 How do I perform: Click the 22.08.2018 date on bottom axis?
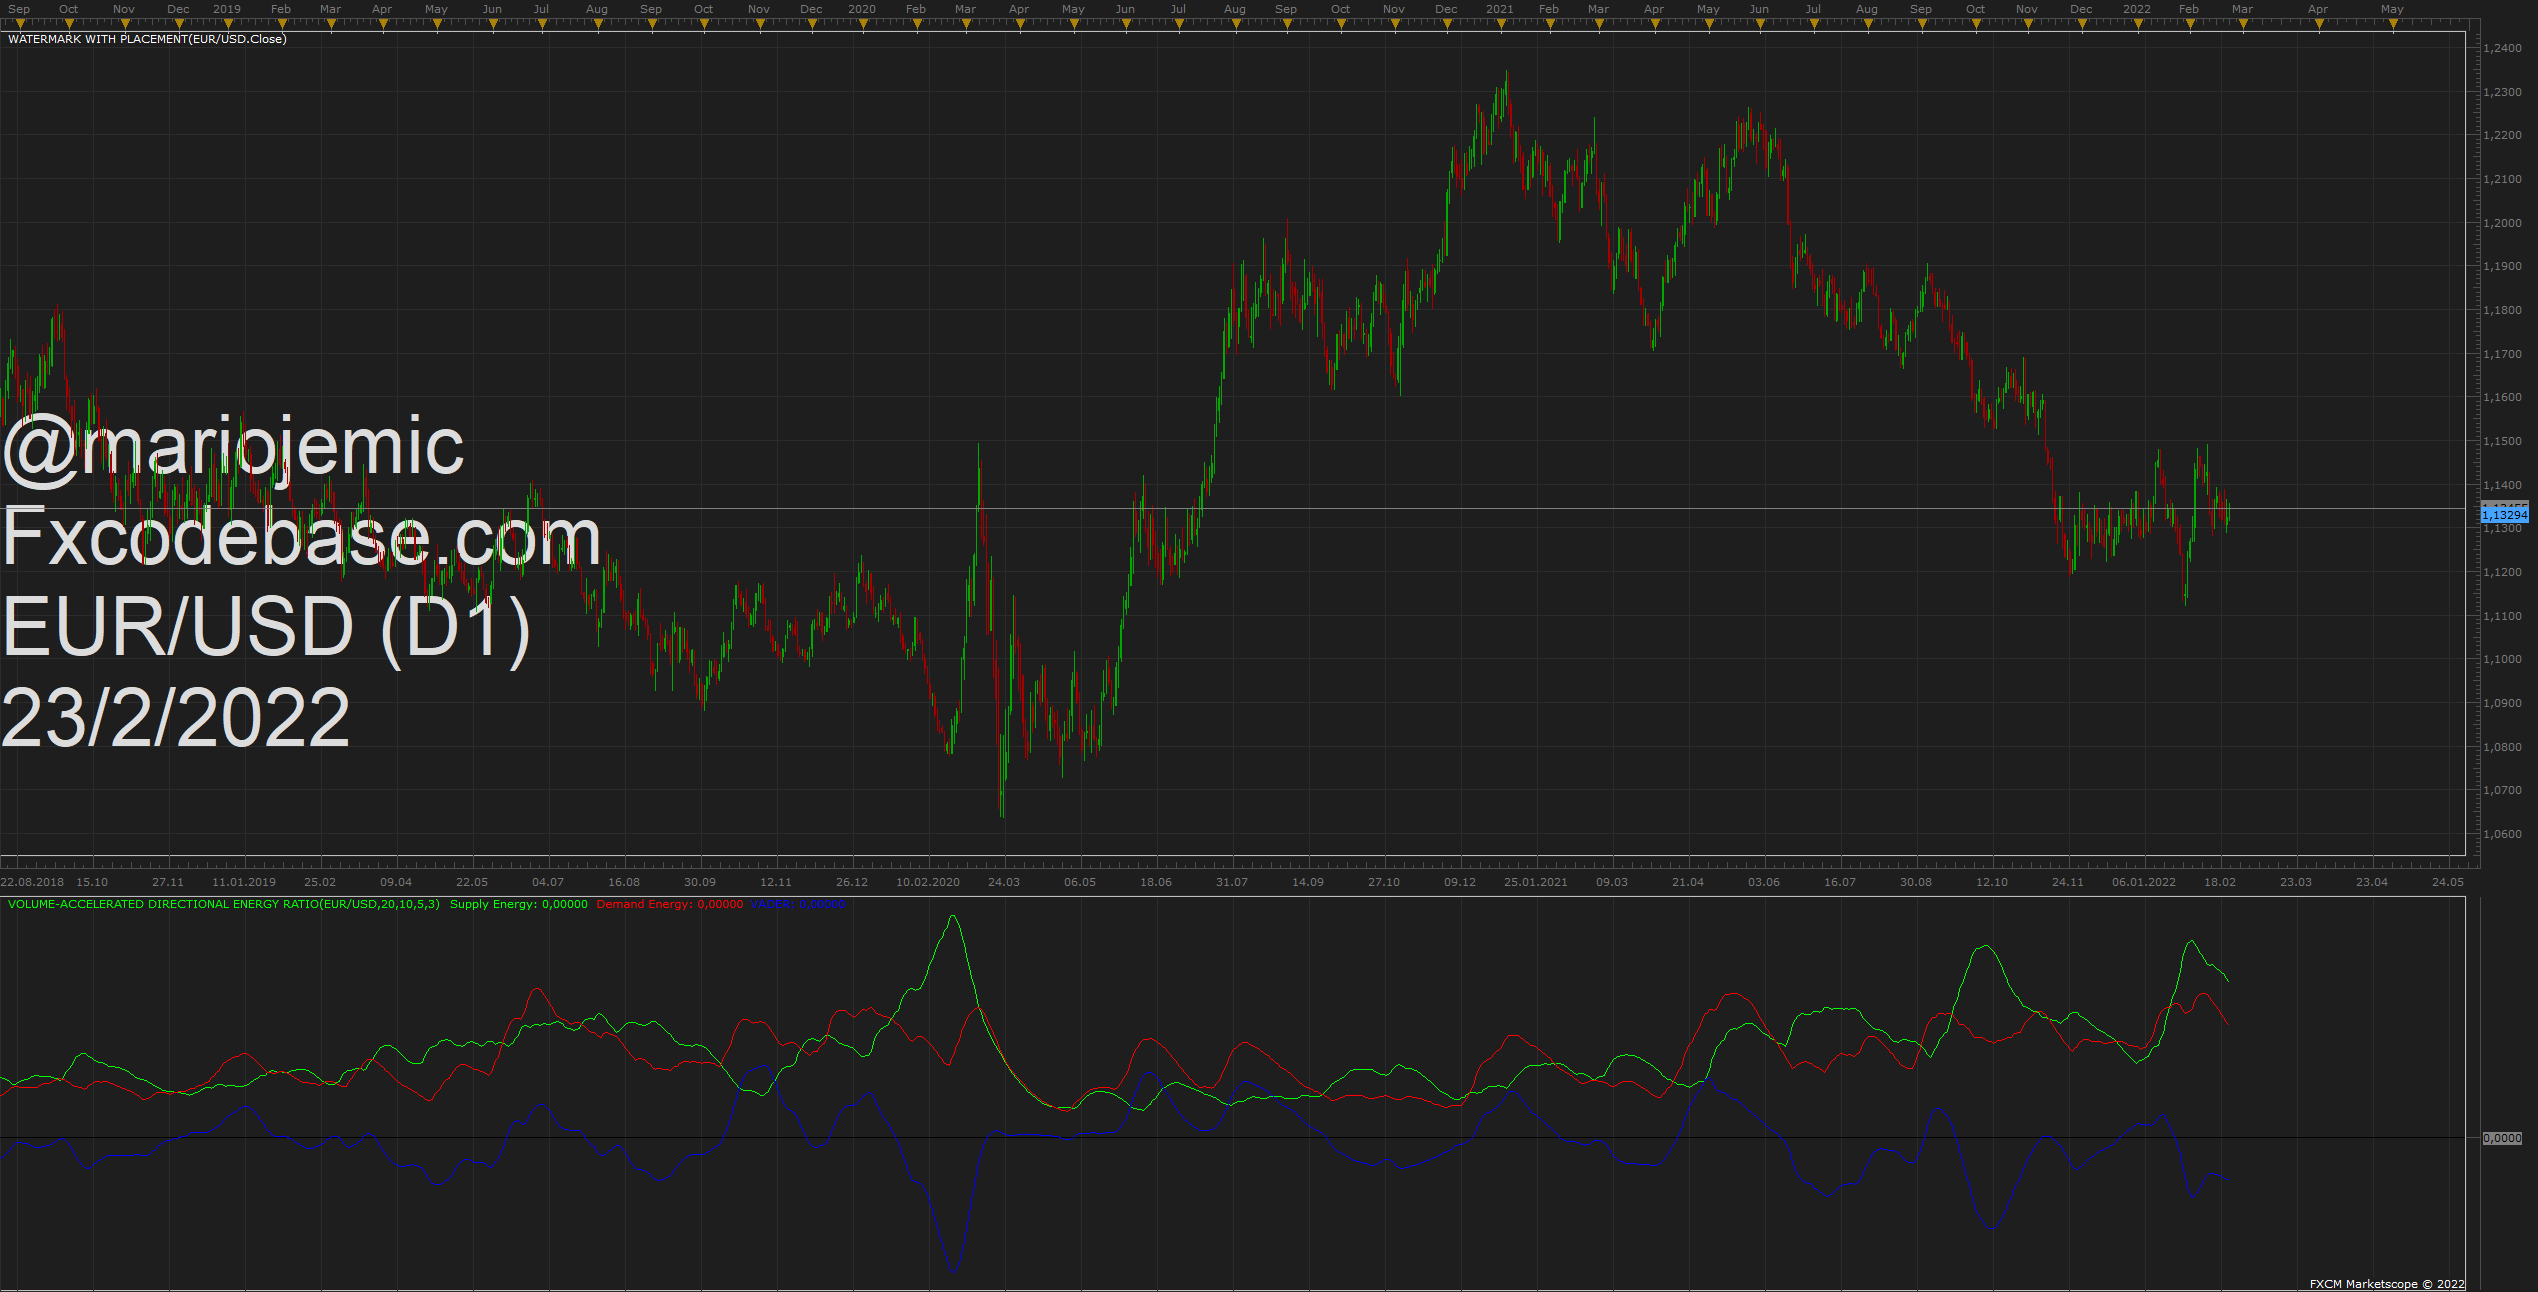(x=32, y=882)
